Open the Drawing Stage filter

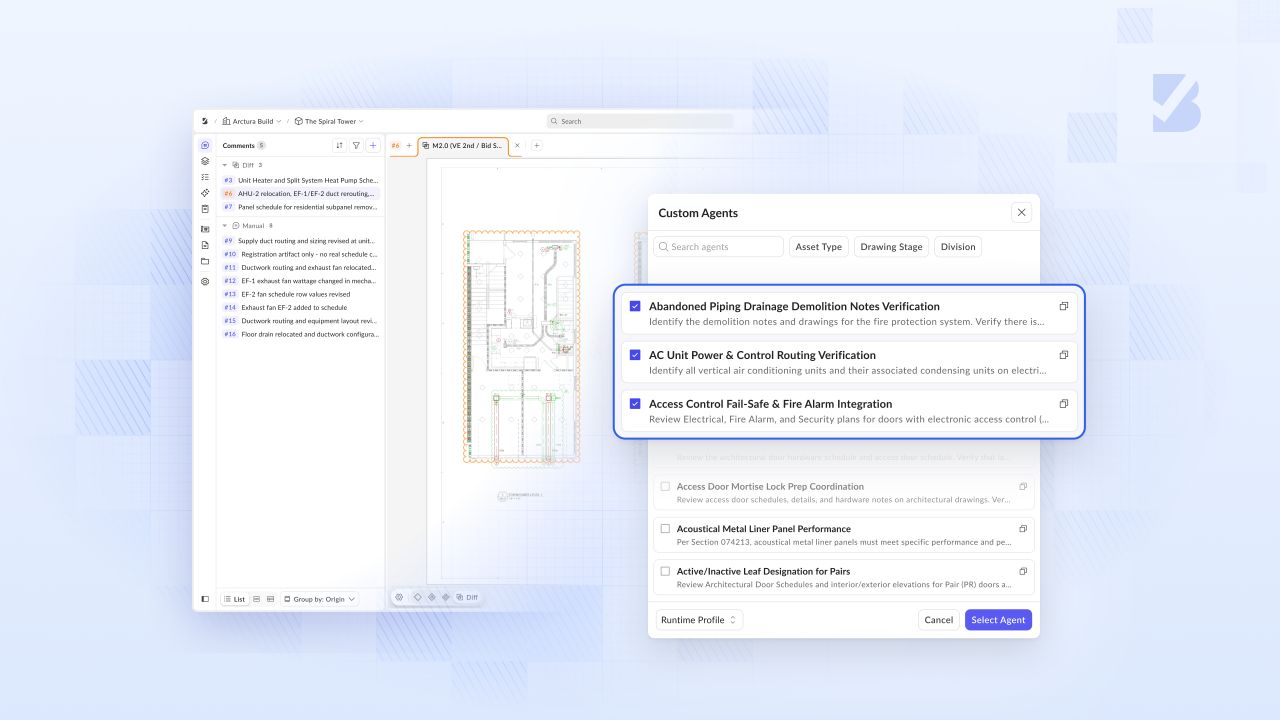pyautogui.click(x=891, y=247)
